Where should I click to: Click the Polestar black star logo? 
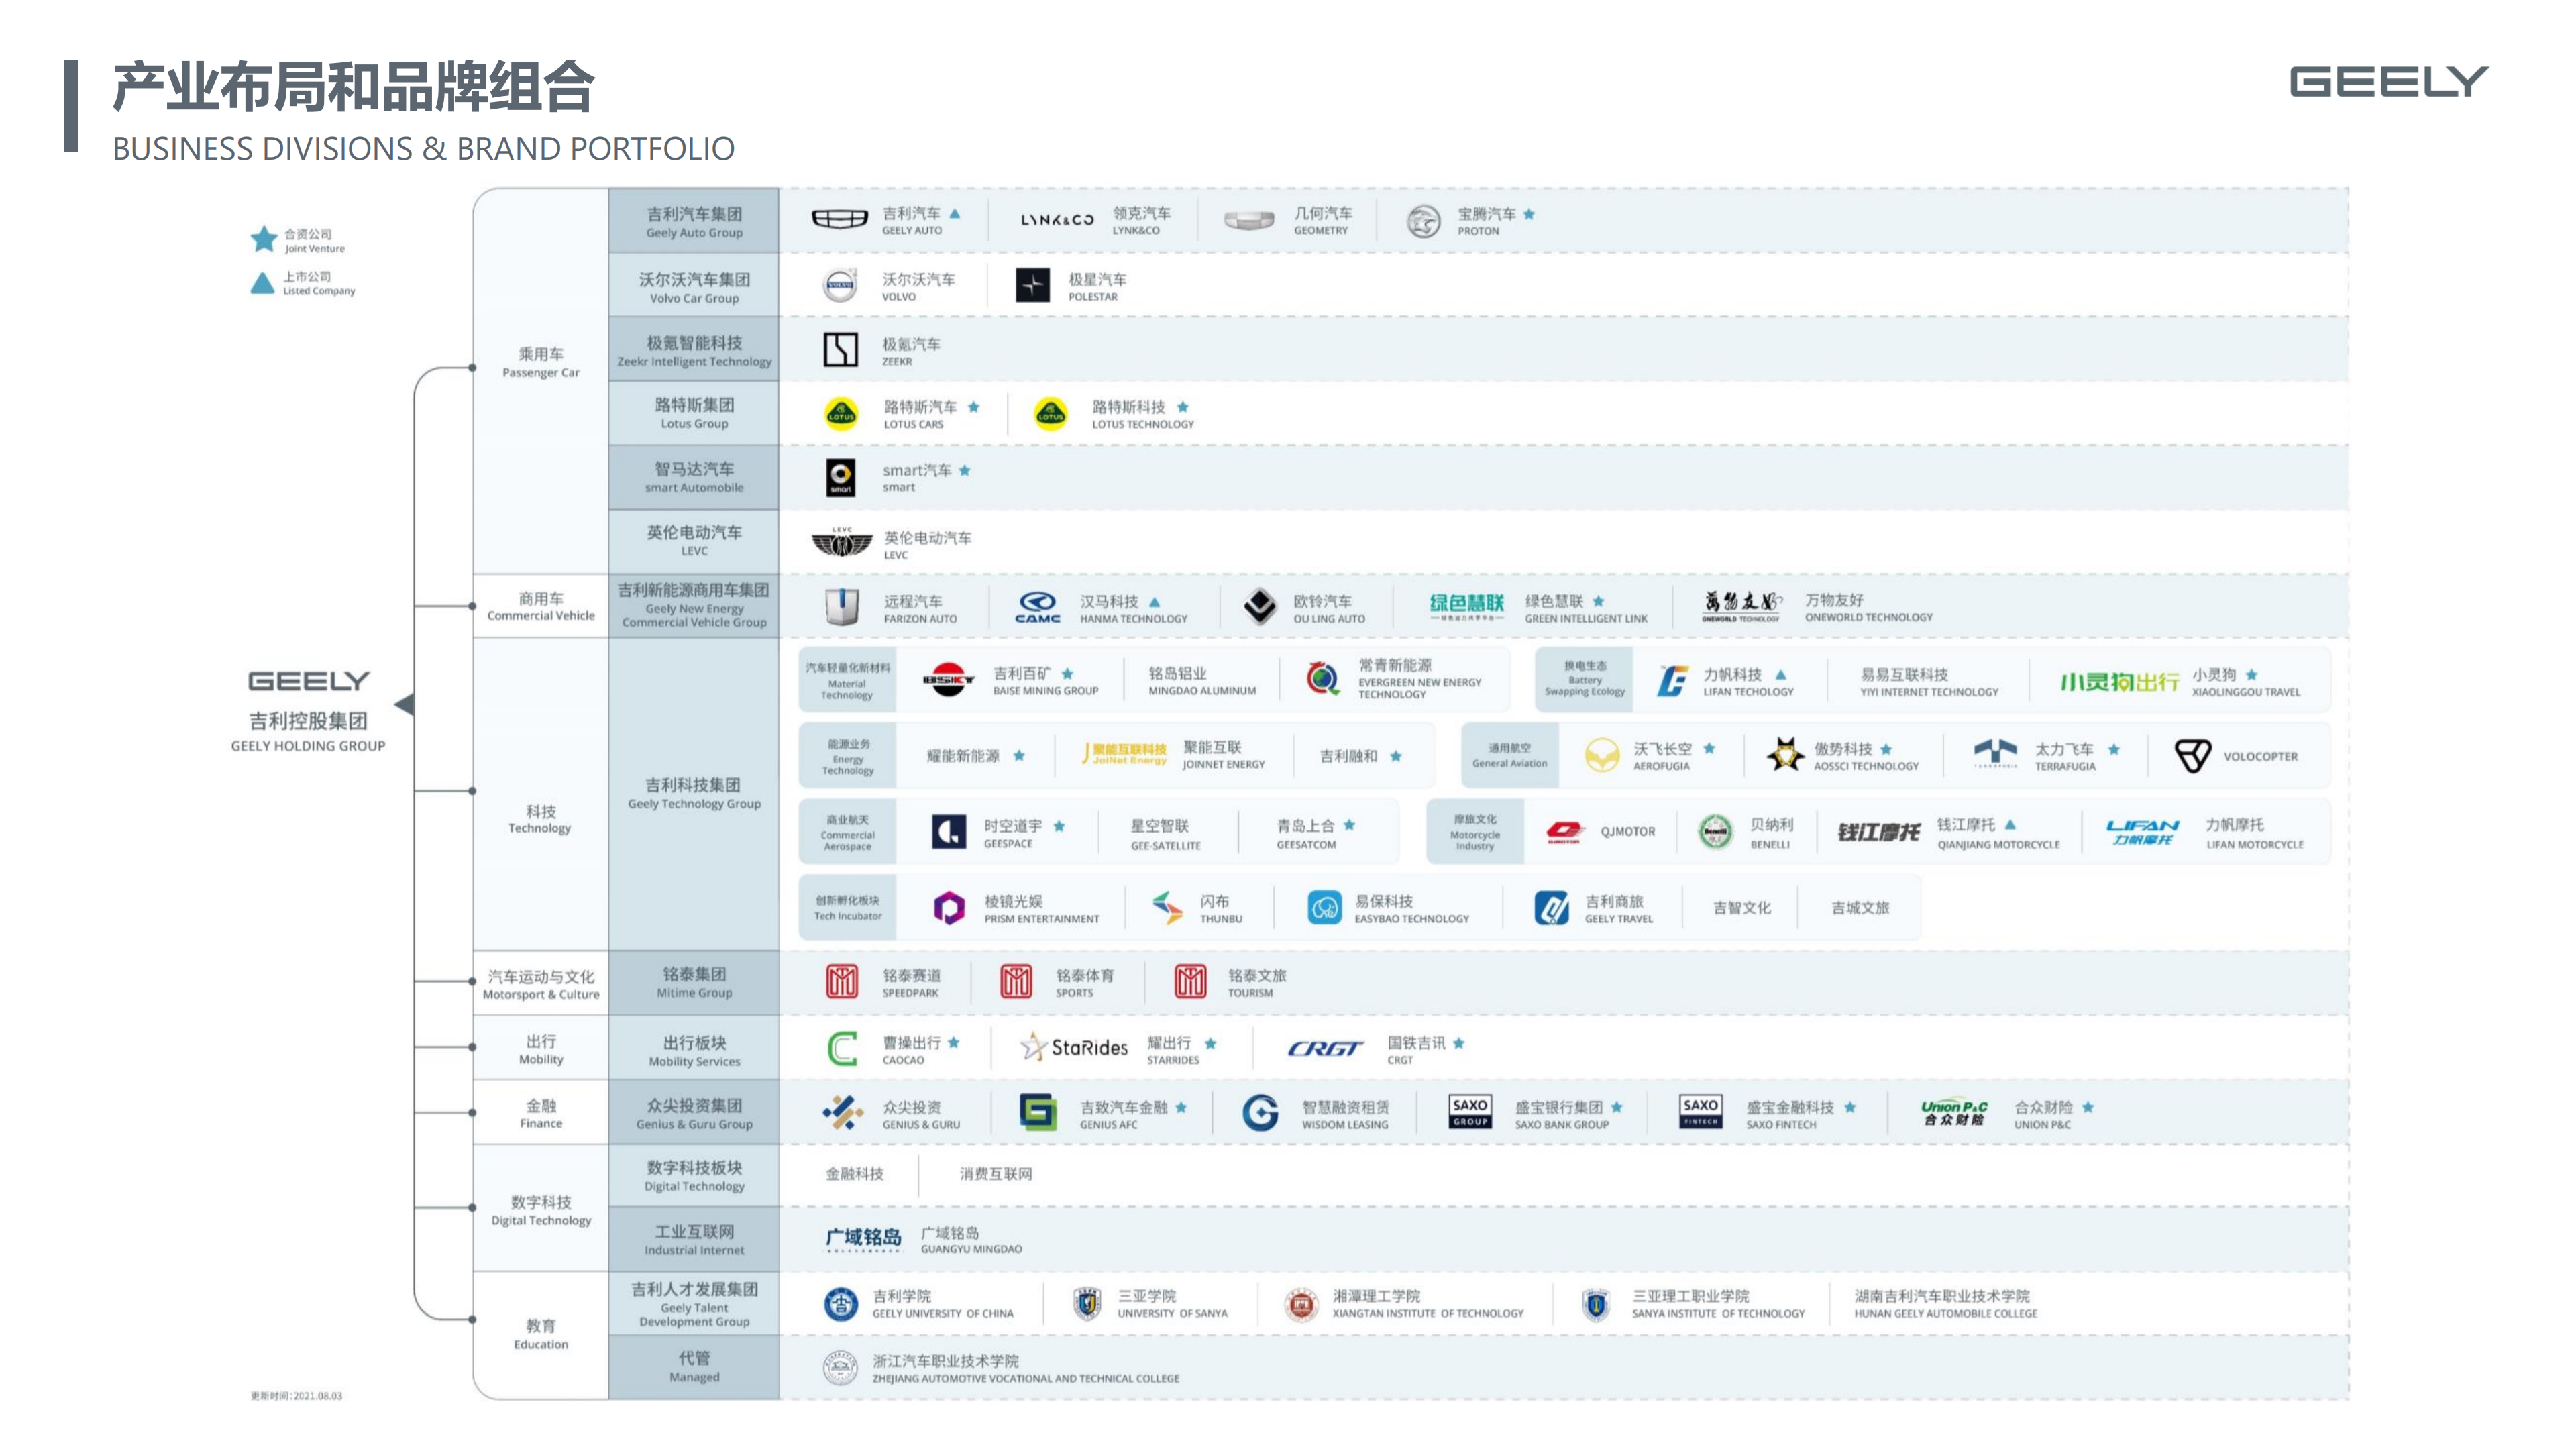point(1032,286)
